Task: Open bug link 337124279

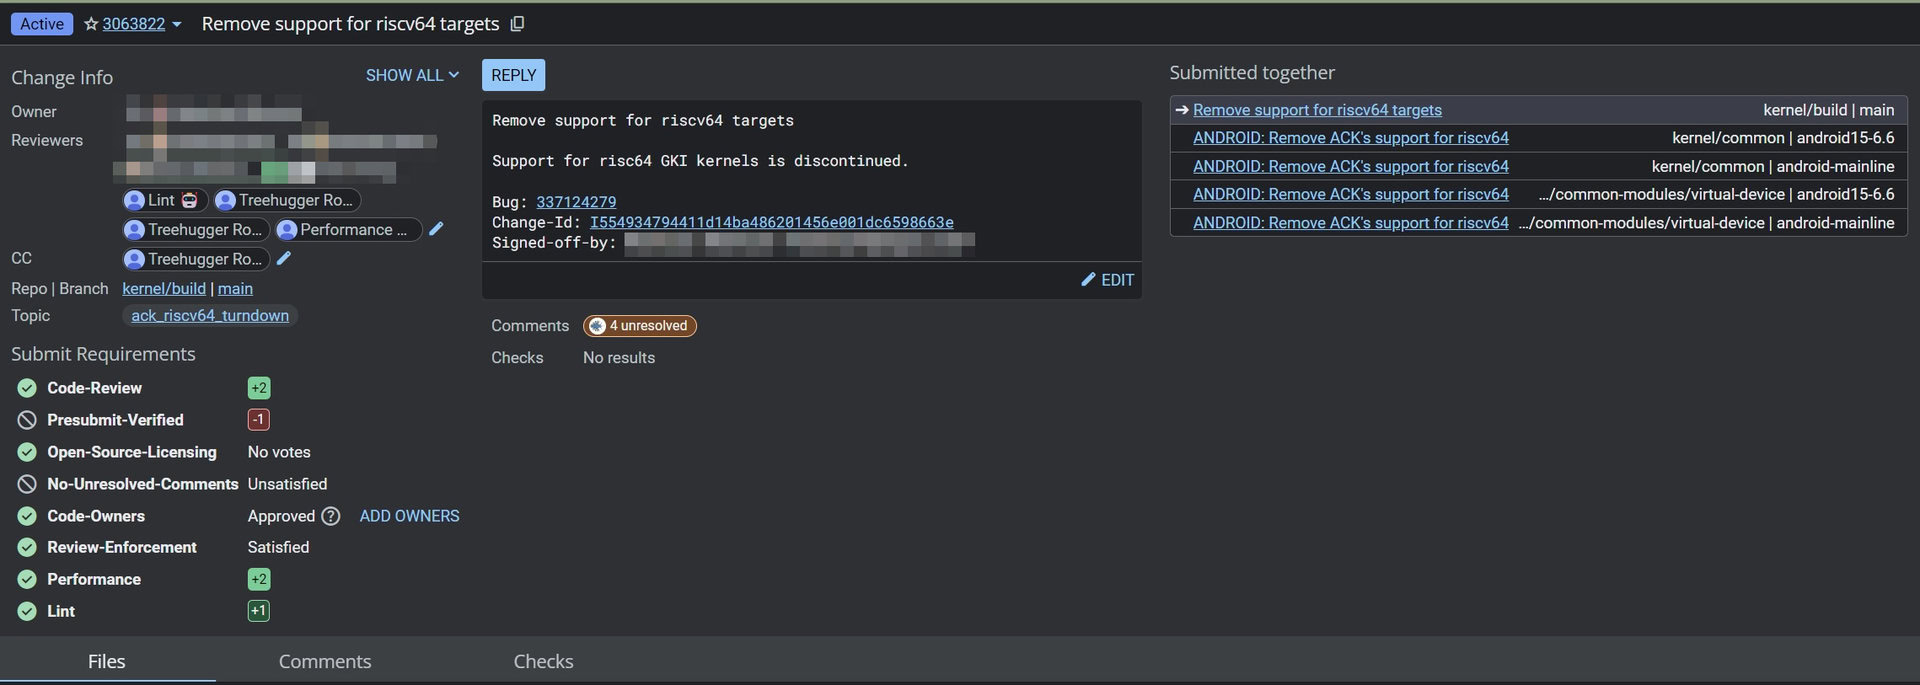Action: point(576,202)
